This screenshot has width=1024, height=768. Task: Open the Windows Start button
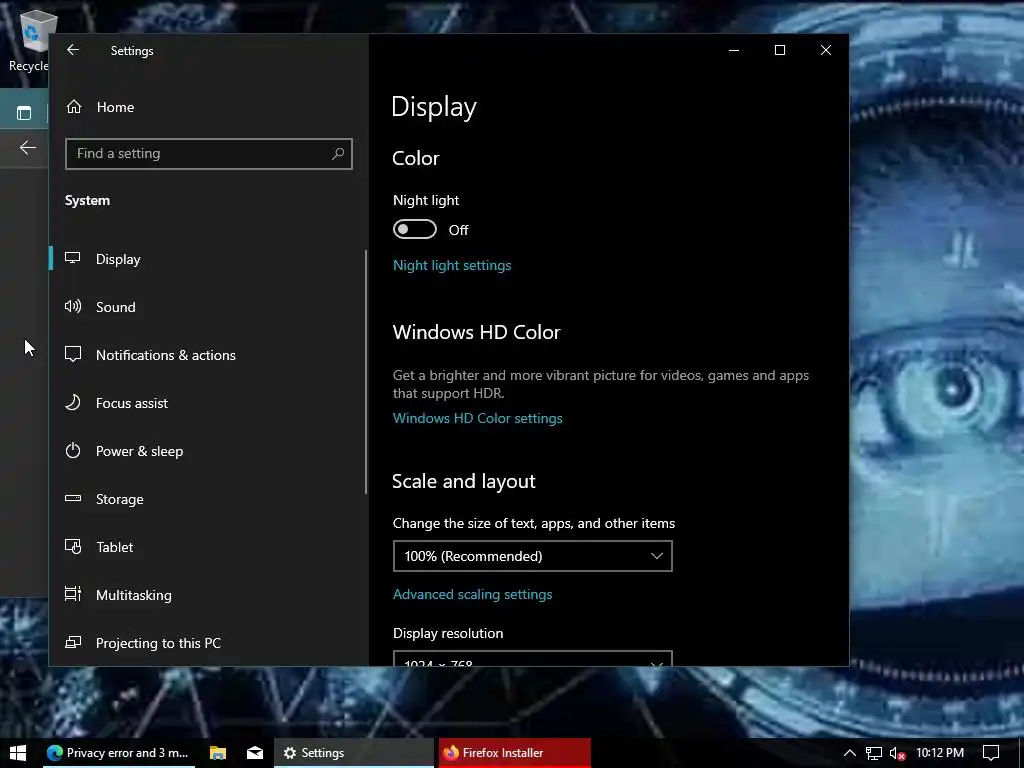[18, 752]
